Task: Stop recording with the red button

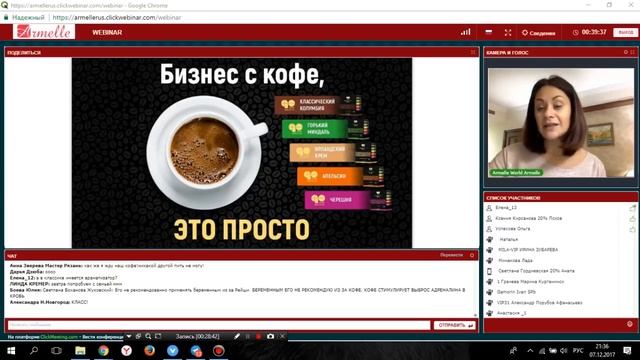Action: 258,336
